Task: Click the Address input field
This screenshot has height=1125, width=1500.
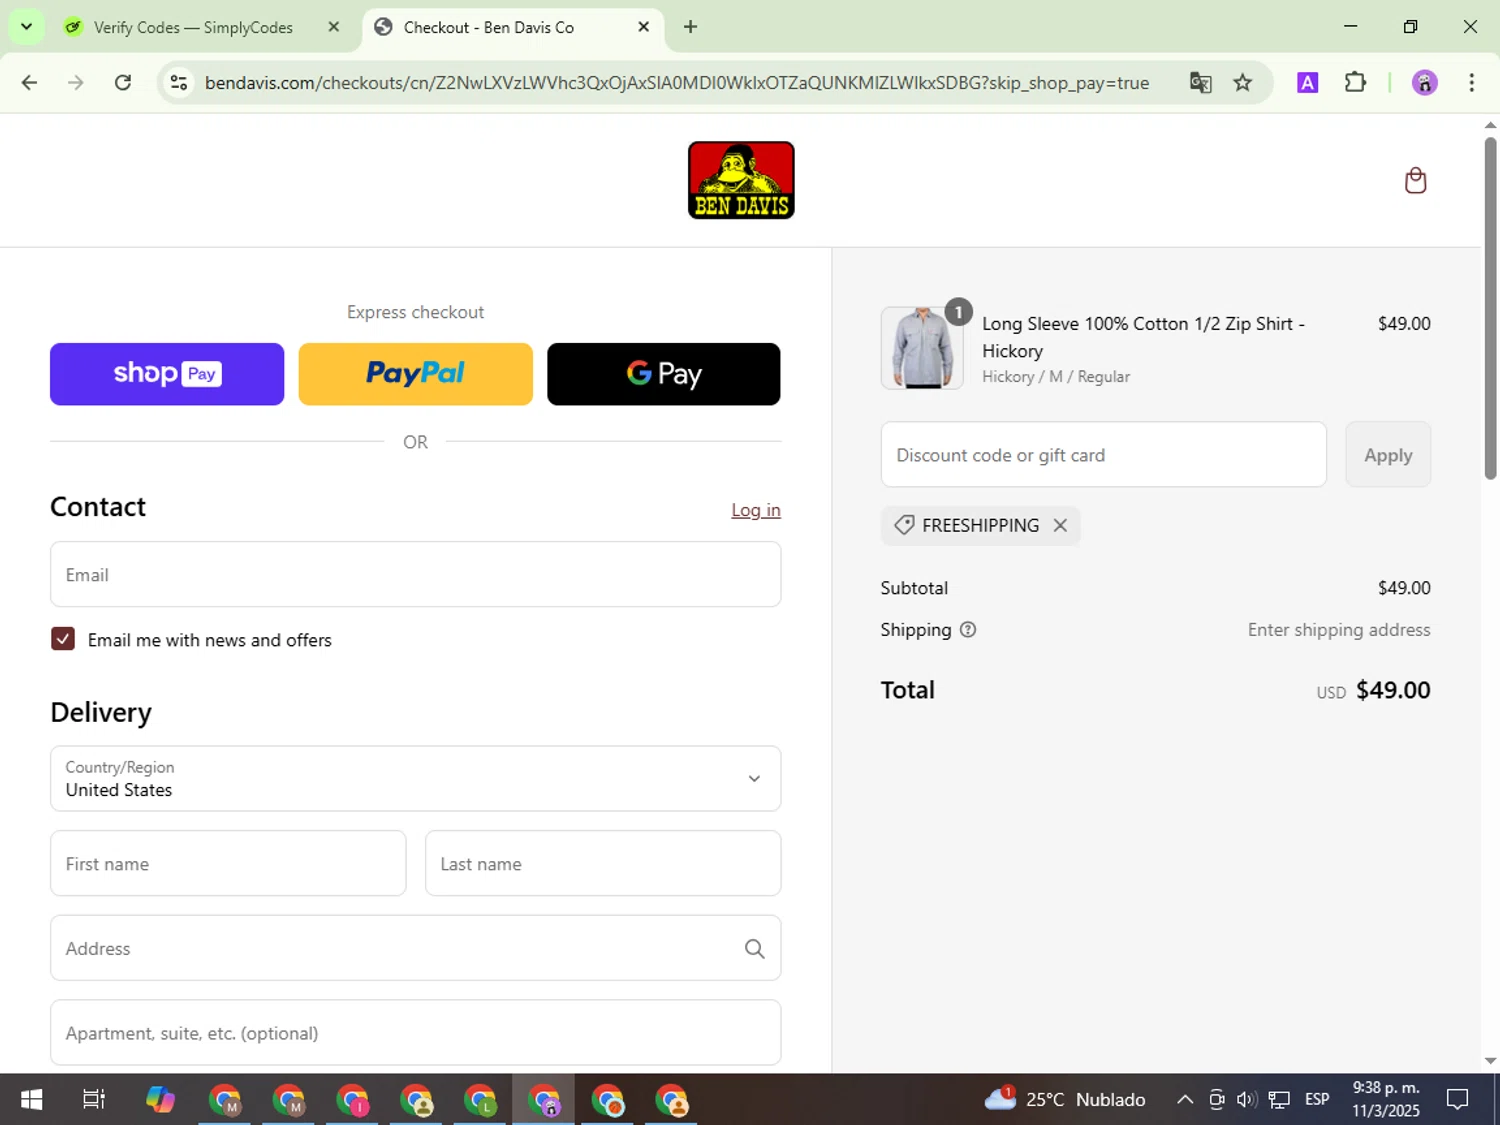Action: (415, 948)
